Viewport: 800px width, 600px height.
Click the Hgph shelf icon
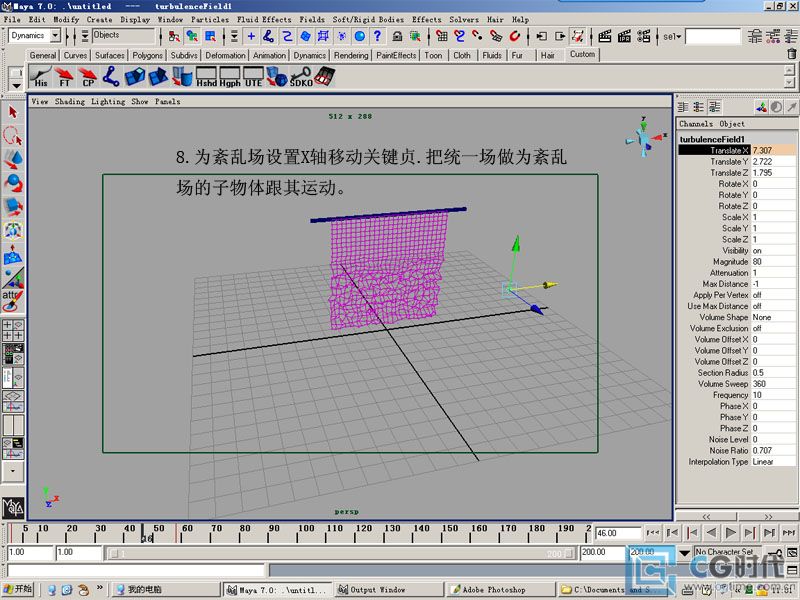click(230, 77)
